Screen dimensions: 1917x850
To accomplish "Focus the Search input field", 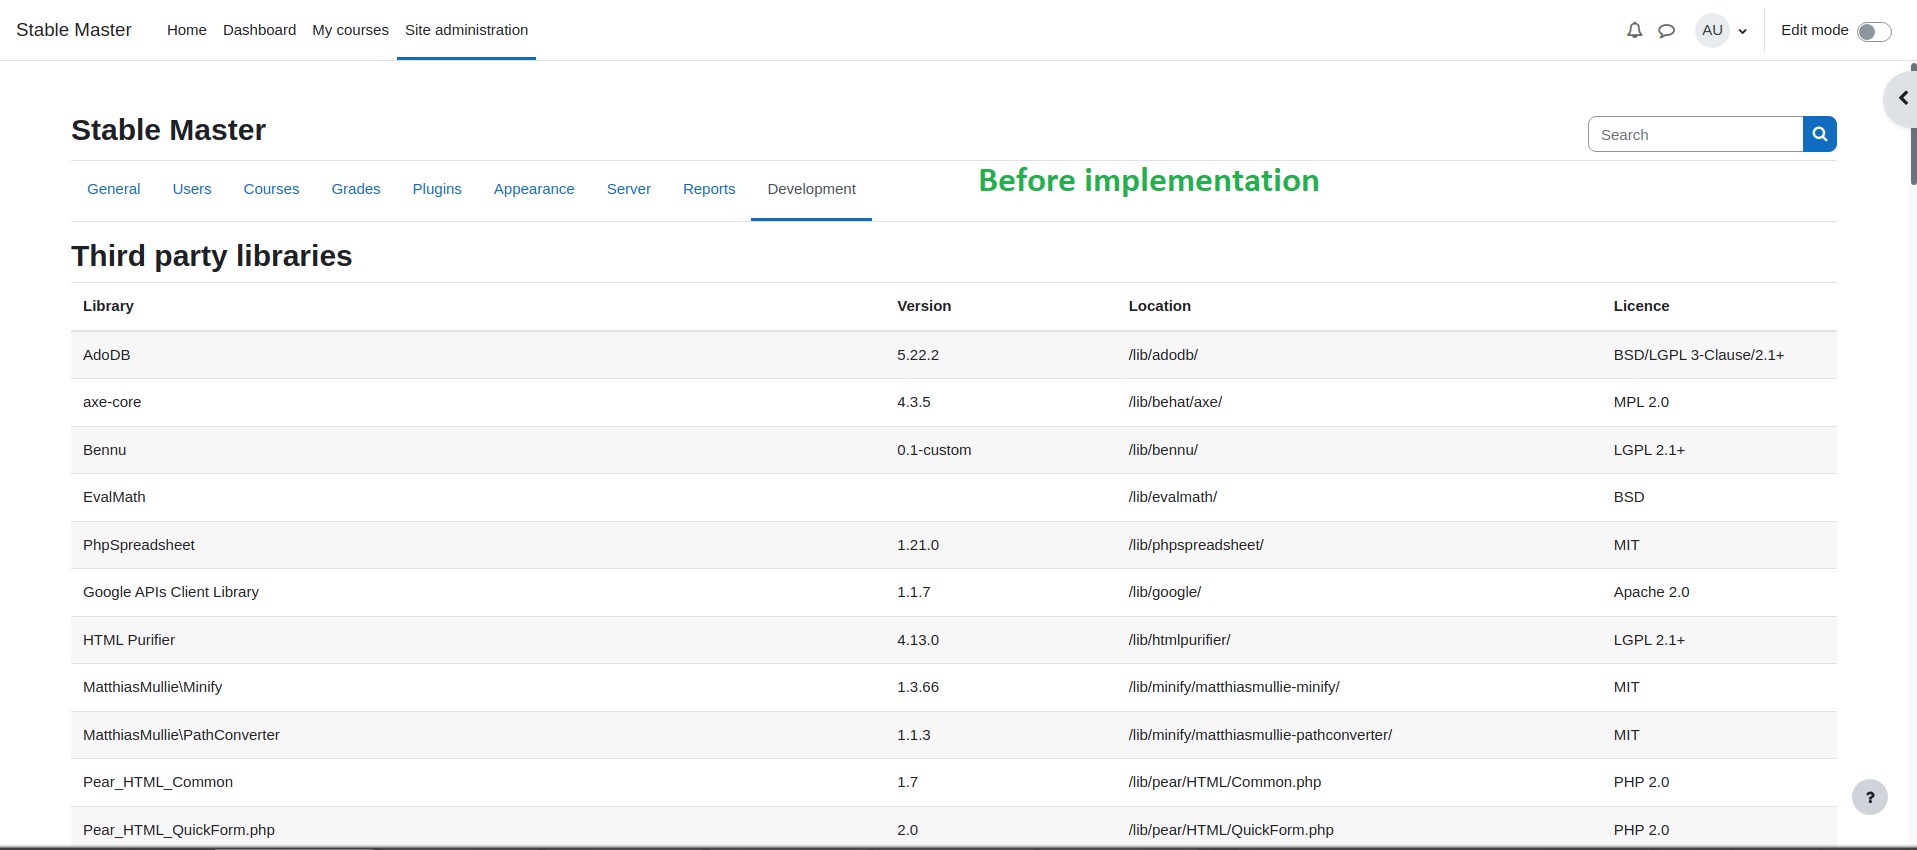I will (x=1695, y=134).
